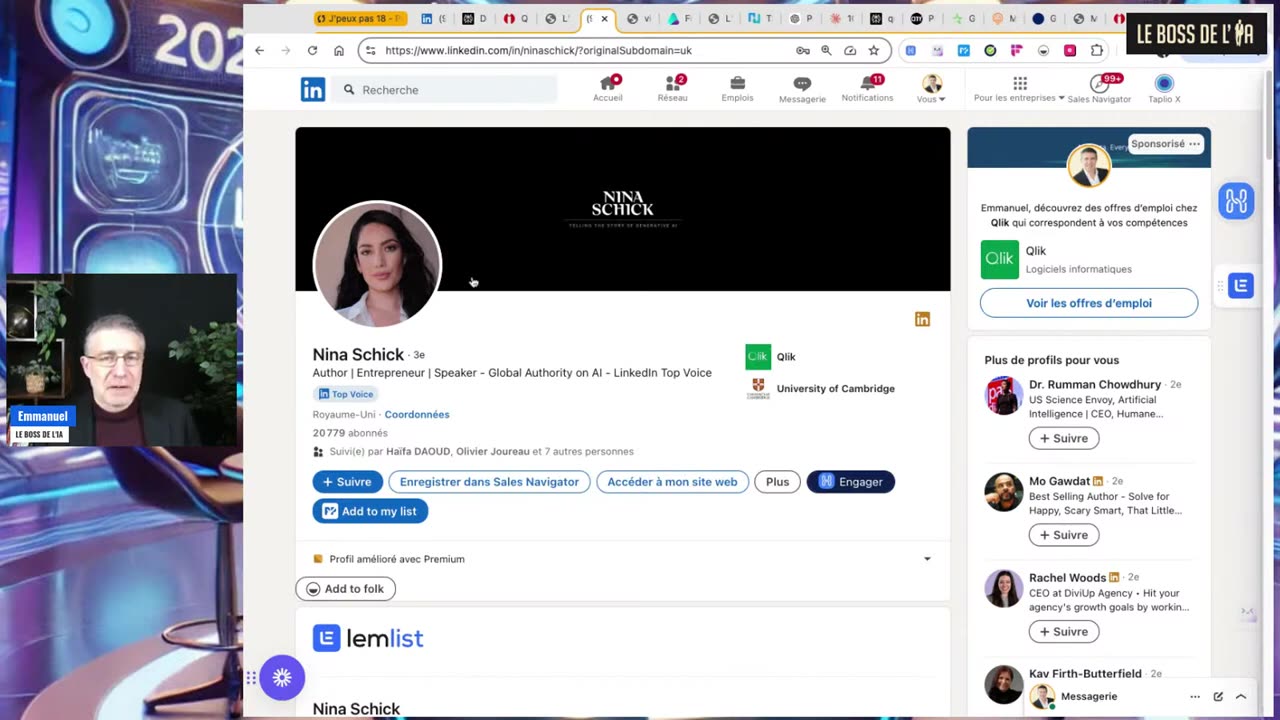Follow Rachel Woods with Suivre

[x=1063, y=632]
